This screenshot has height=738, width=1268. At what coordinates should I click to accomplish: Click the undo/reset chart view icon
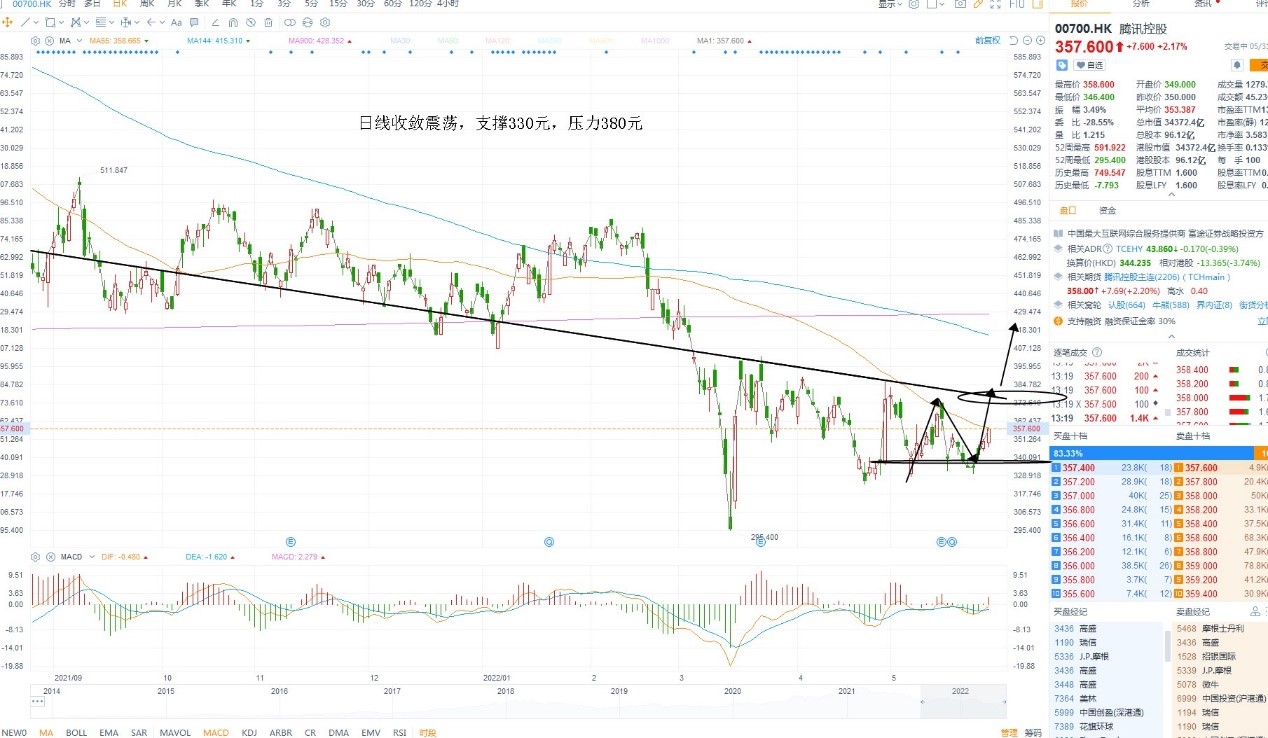(1014, 41)
